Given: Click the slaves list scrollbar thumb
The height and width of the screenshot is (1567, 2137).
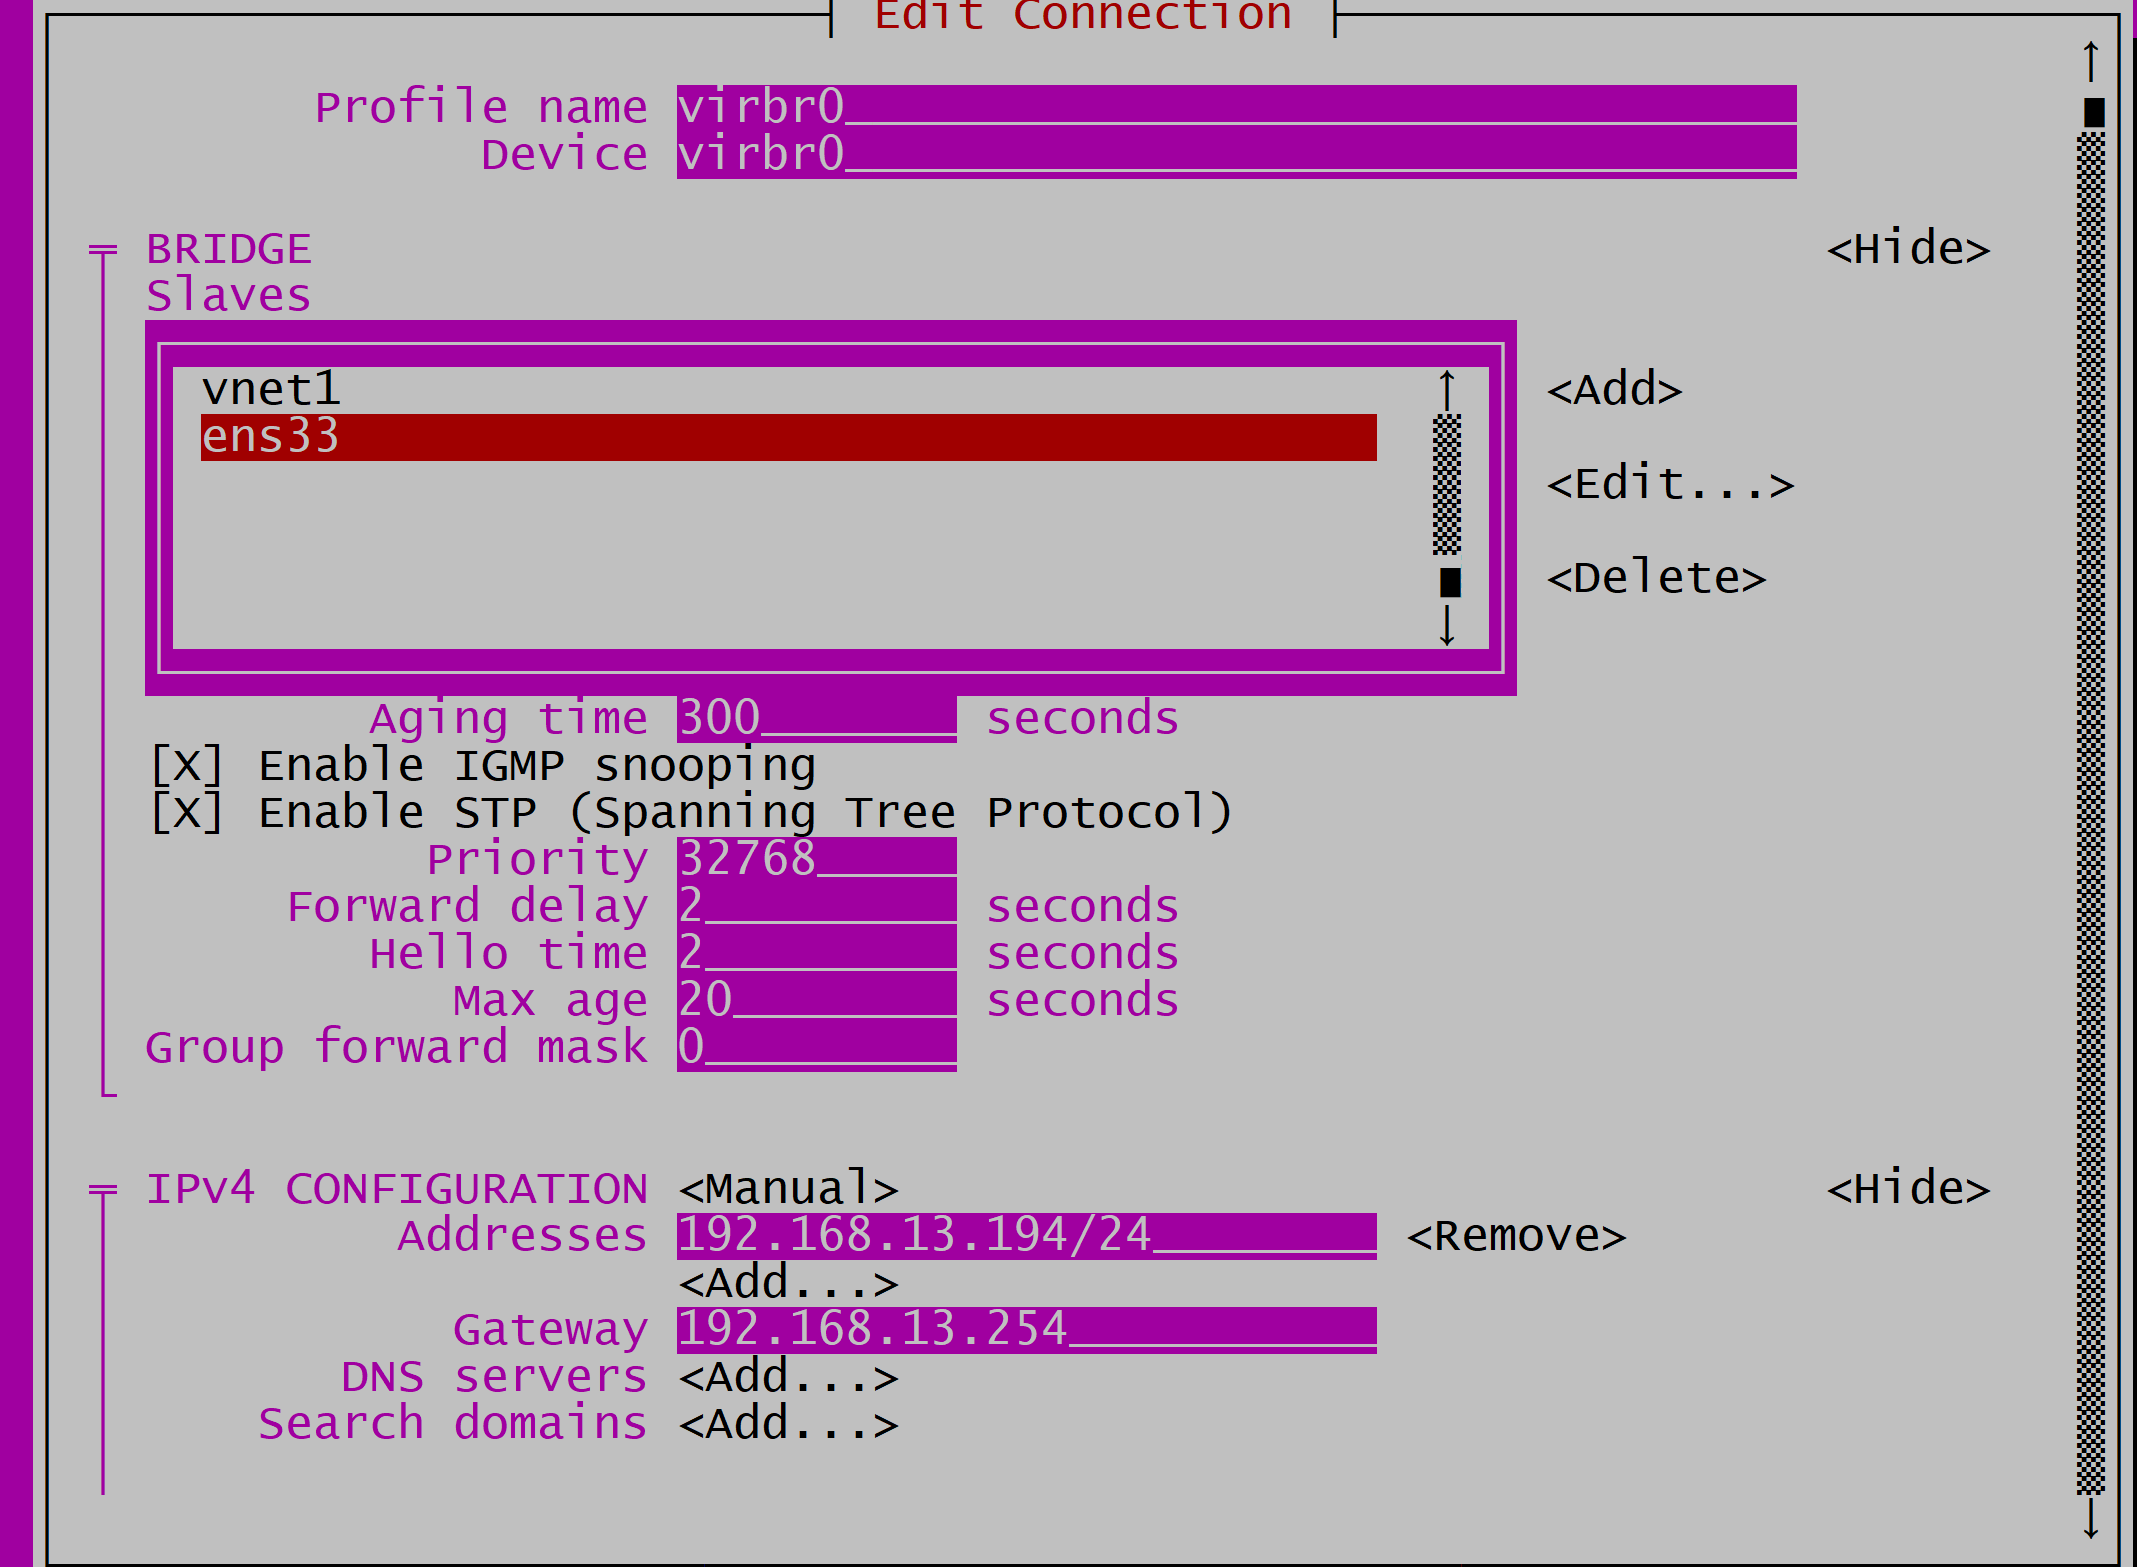Looking at the screenshot, I should (1450, 581).
